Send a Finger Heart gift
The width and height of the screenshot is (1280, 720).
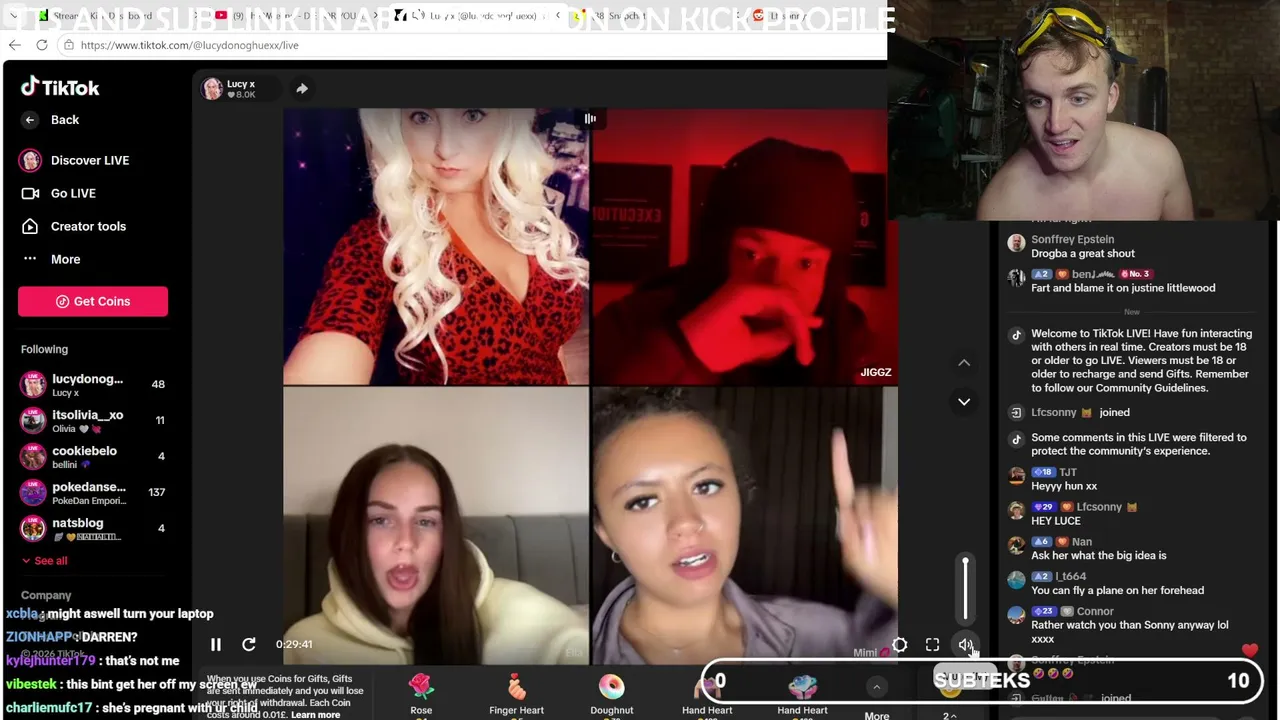click(516, 695)
